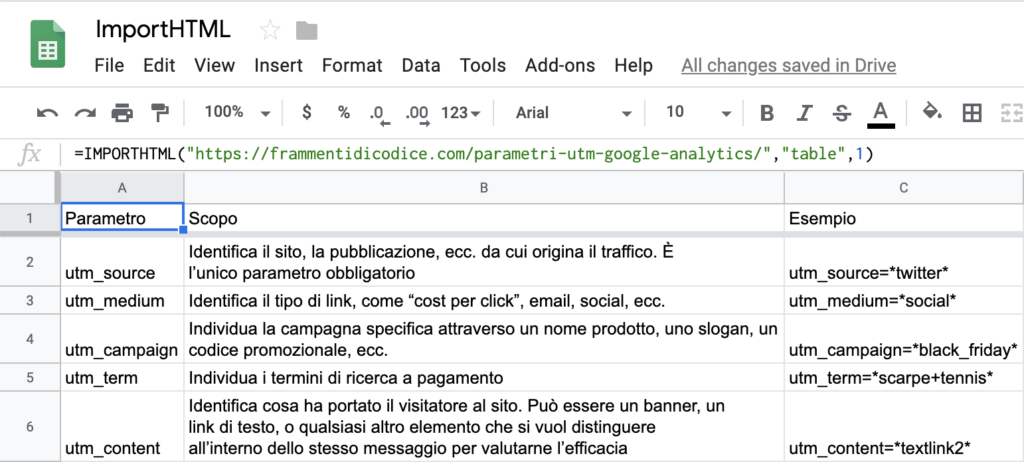Open the Insert menu

[x=278, y=65]
